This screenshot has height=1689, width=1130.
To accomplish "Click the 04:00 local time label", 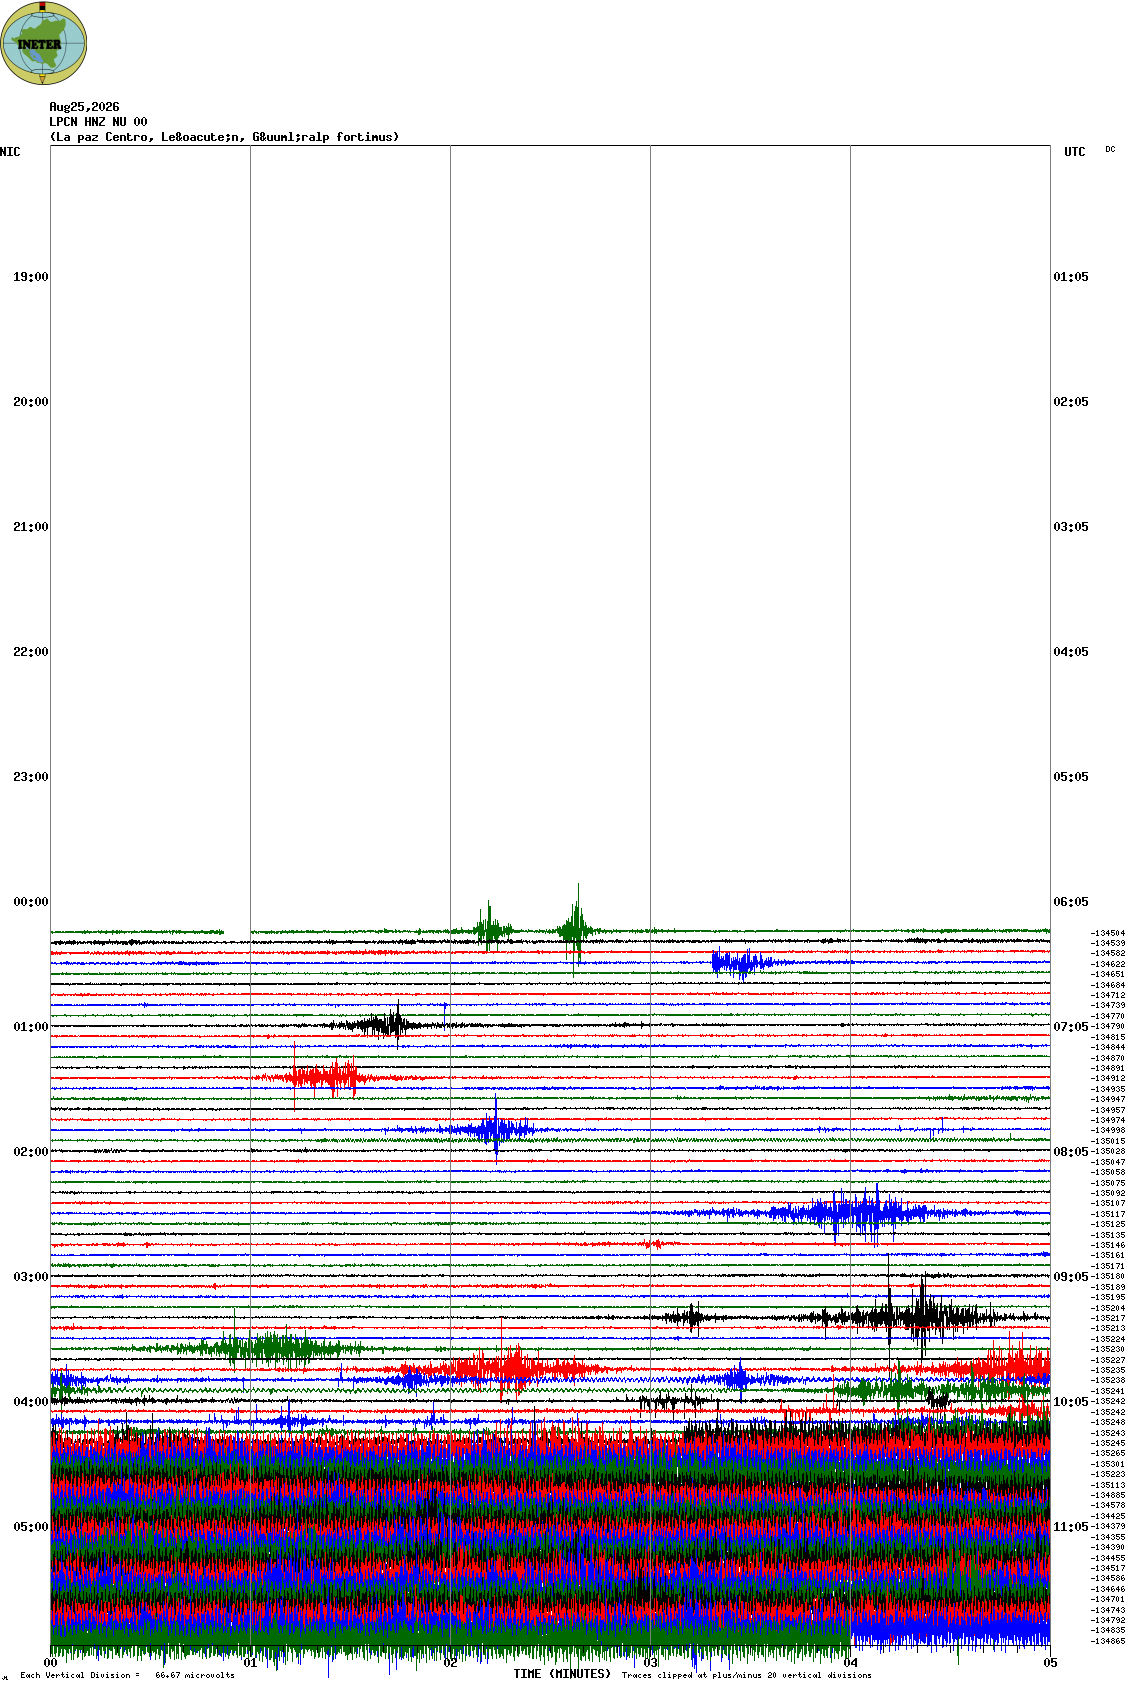I will coord(30,1402).
